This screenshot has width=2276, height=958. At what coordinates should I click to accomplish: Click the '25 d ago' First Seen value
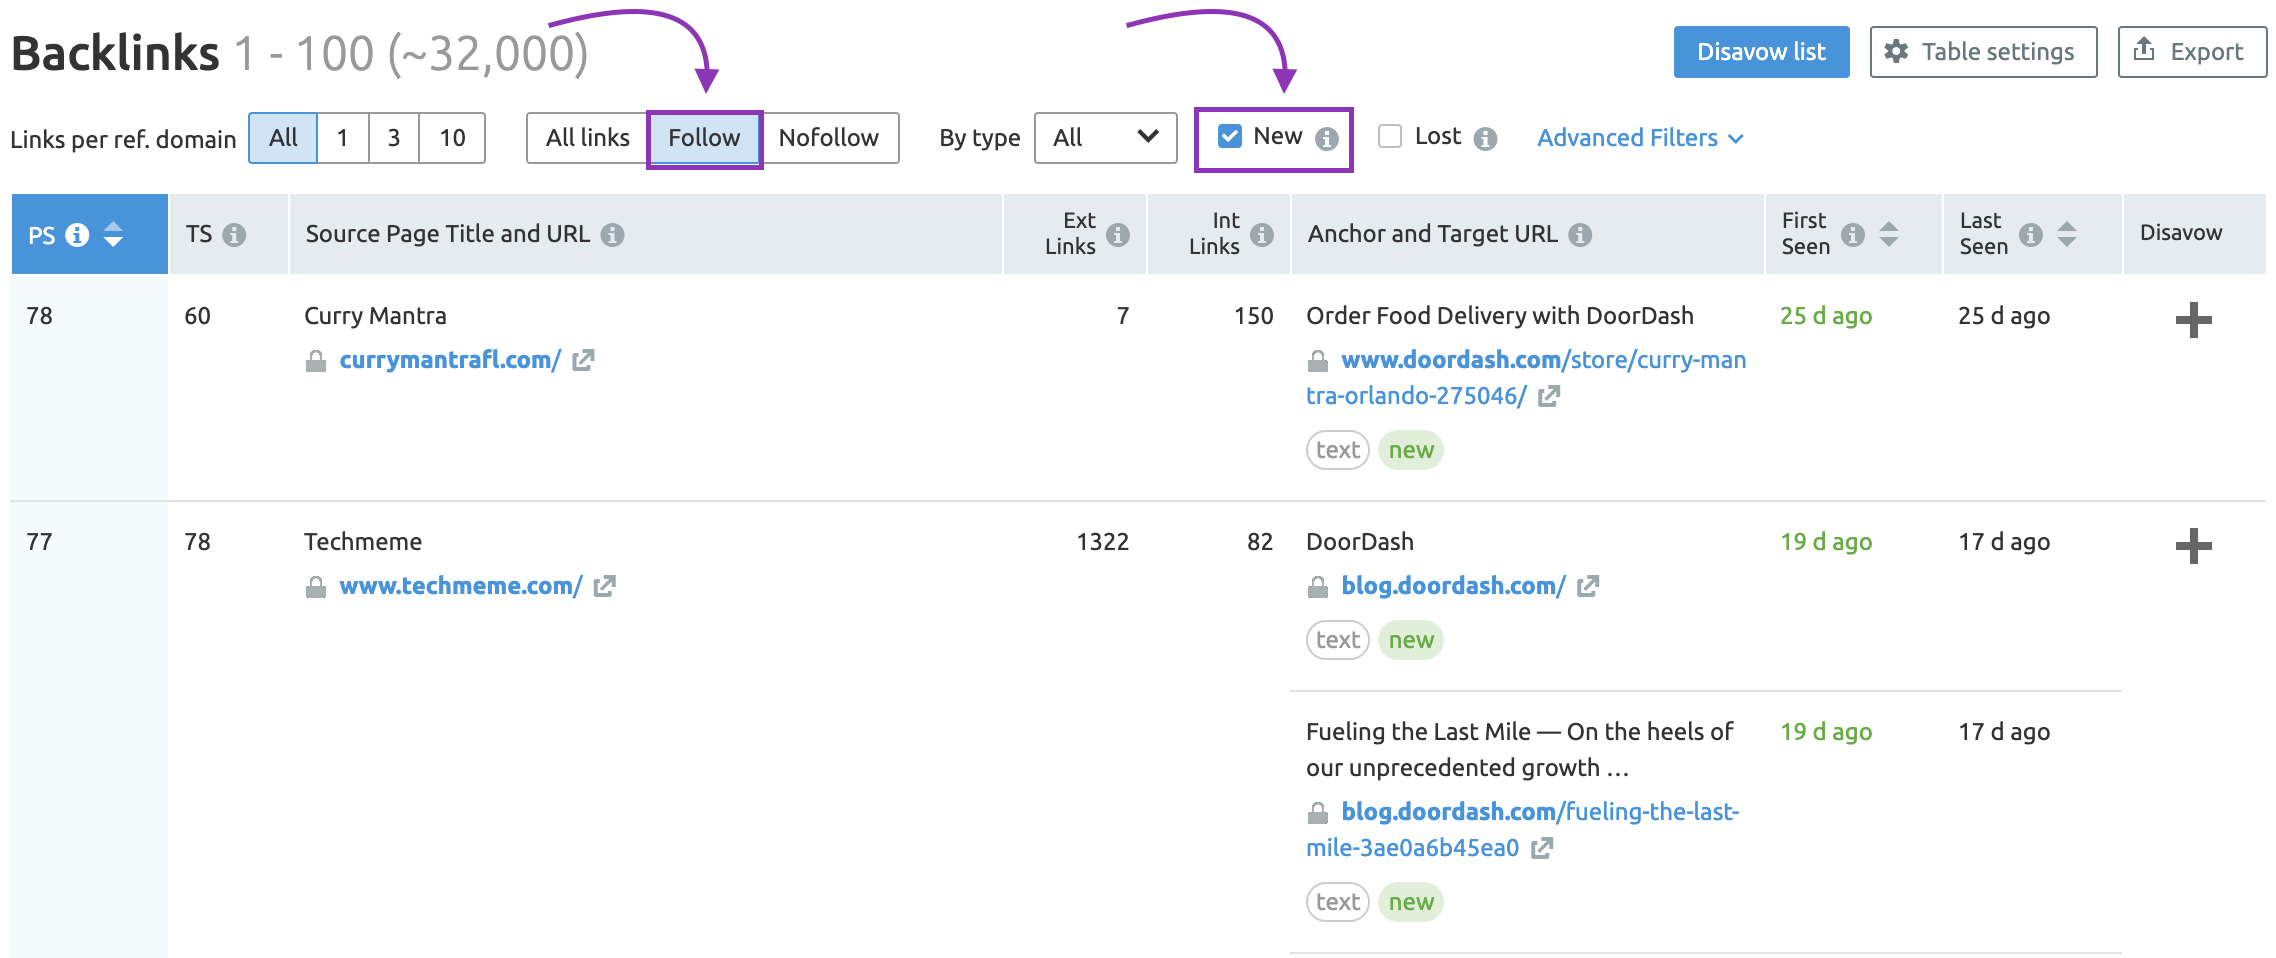pos(1826,316)
